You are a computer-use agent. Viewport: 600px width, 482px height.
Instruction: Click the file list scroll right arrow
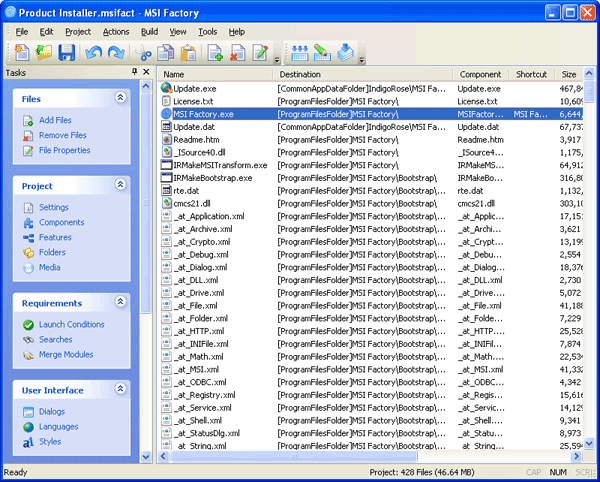tap(576, 456)
